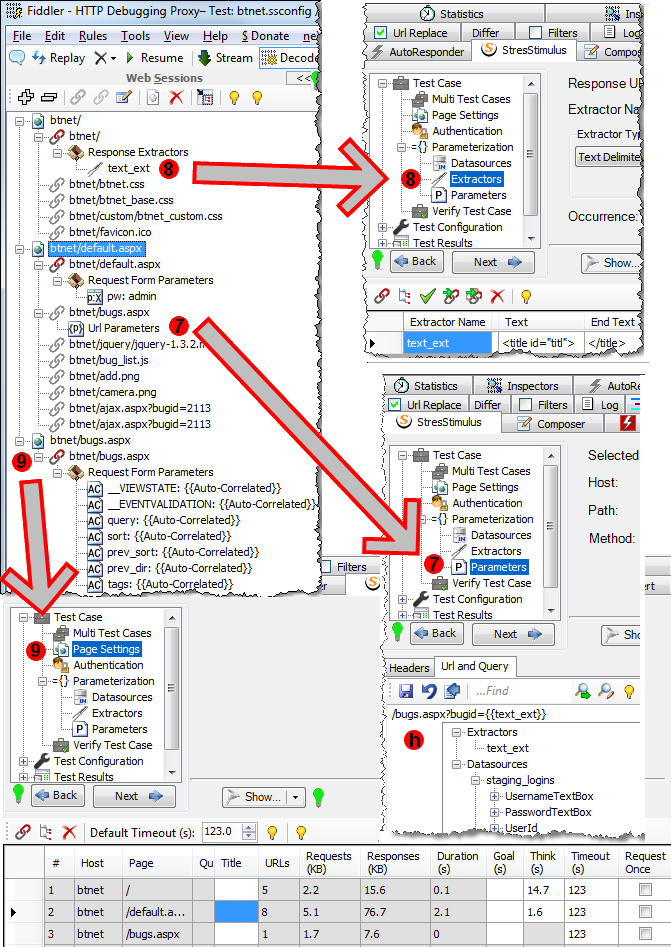
Task: Click the tree-view list icon in Web Sessions toolbar
Action: coord(205,97)
